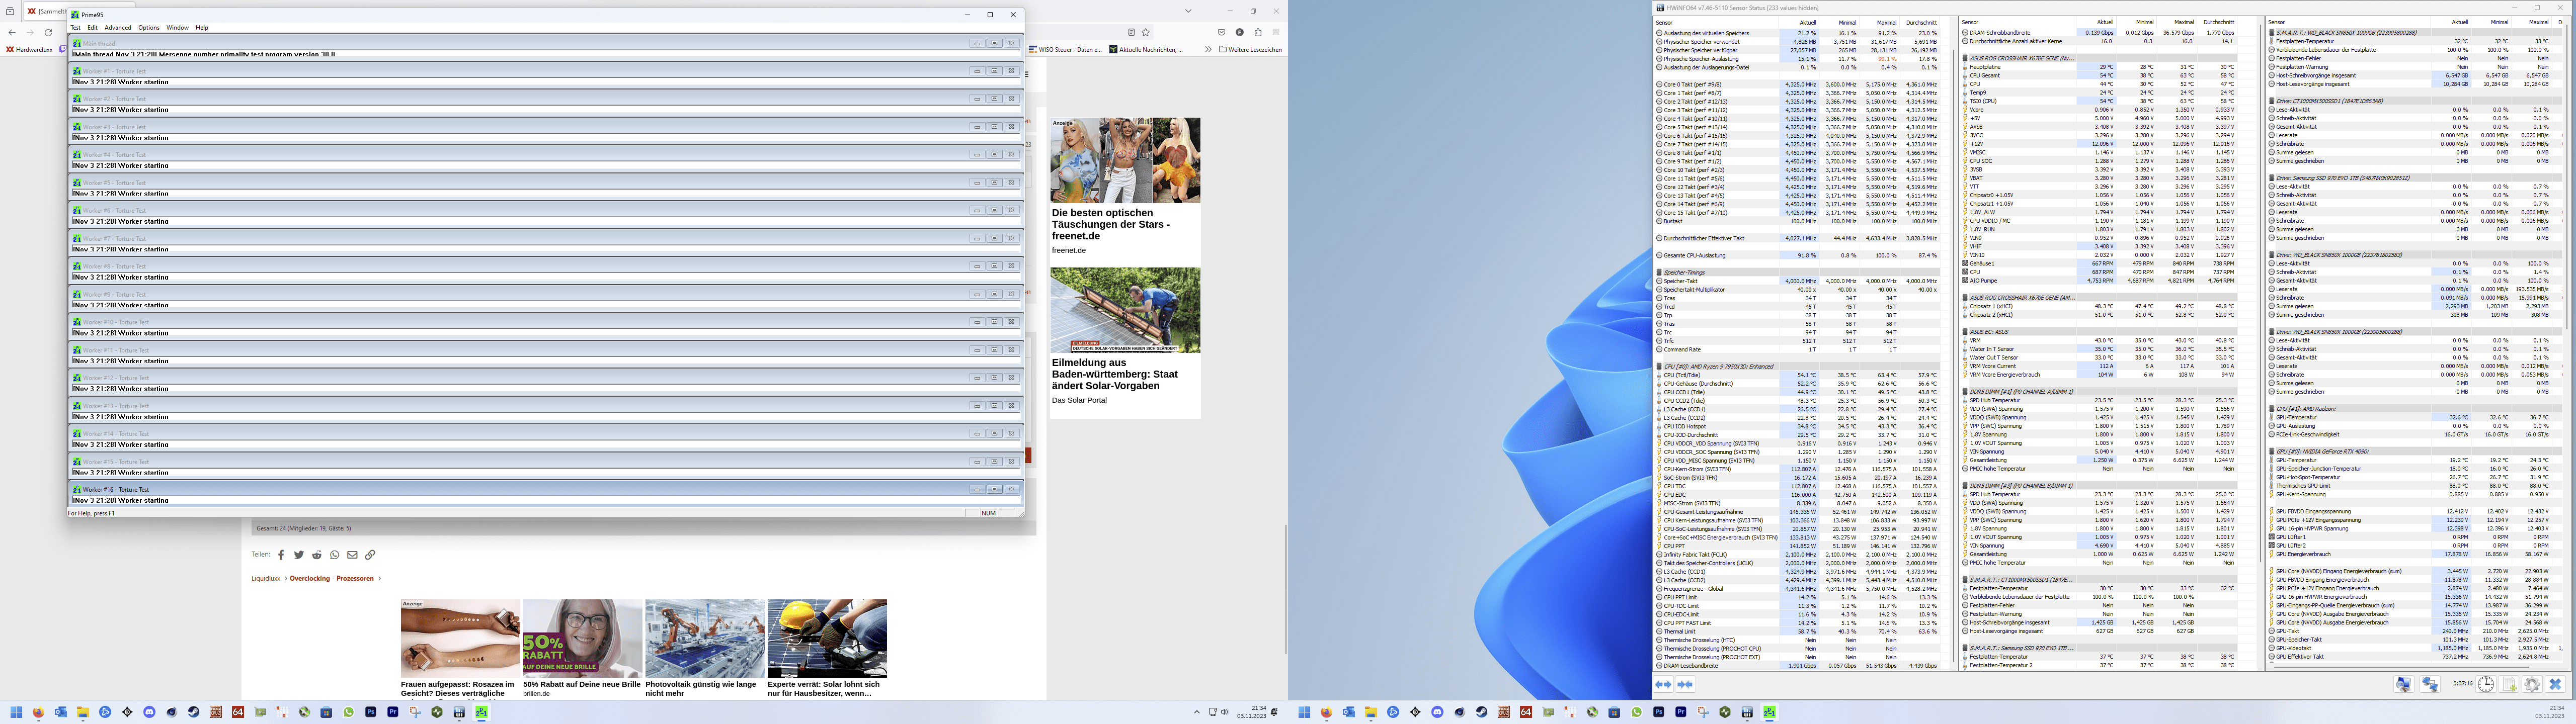Open the Test menu in Prime95
2576x724 pixels.
tap(75, 28)
